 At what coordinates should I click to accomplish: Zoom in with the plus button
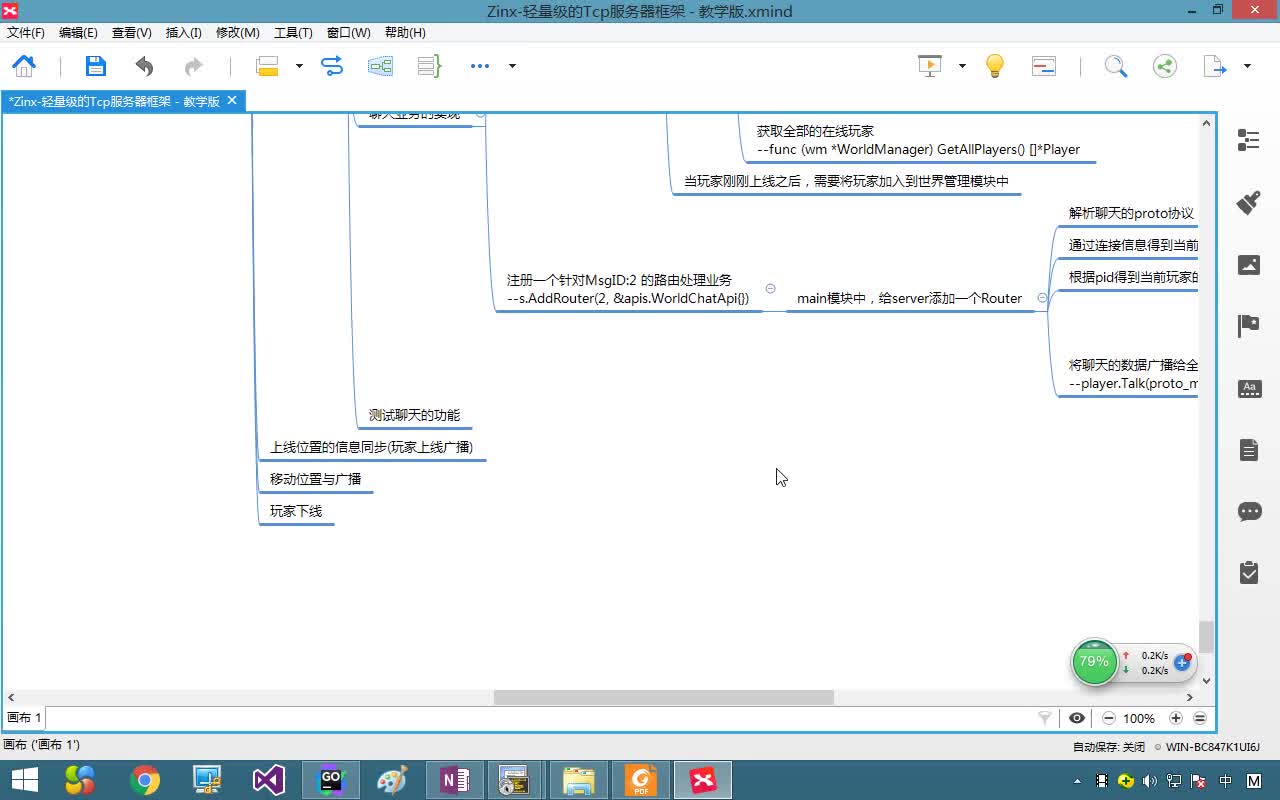coord(1176,718)
